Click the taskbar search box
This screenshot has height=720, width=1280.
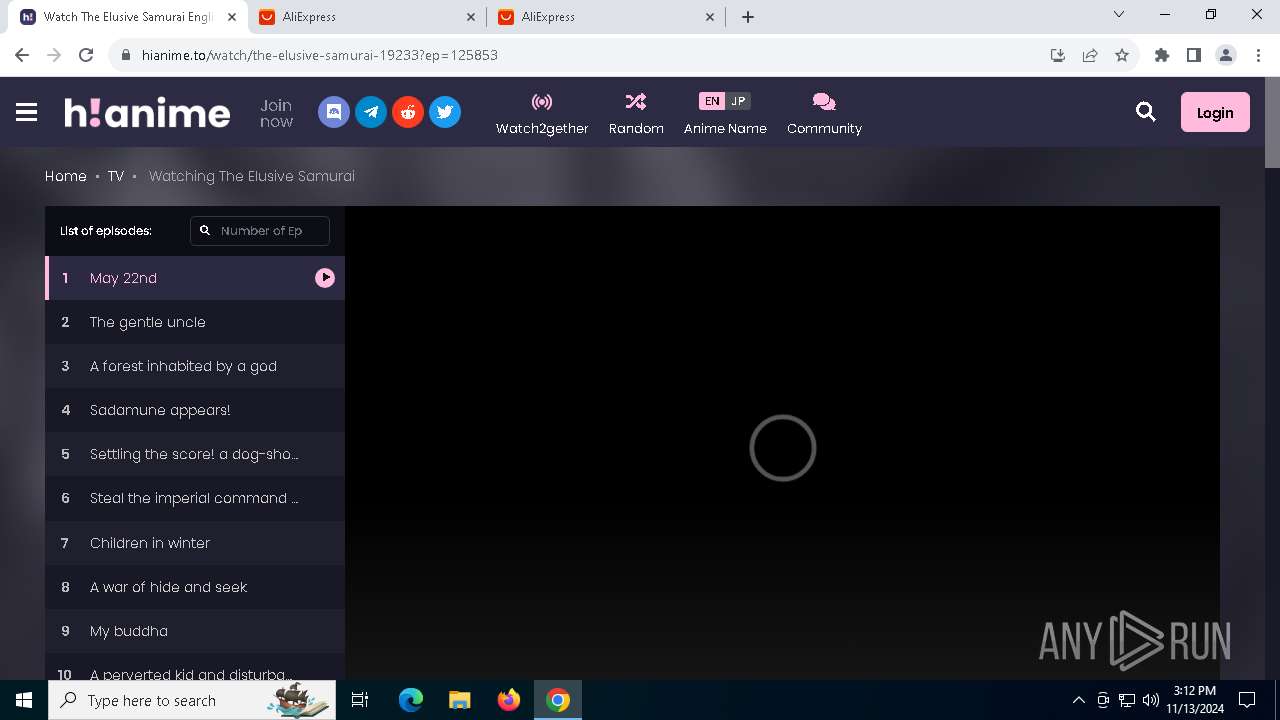pos(192,700)
